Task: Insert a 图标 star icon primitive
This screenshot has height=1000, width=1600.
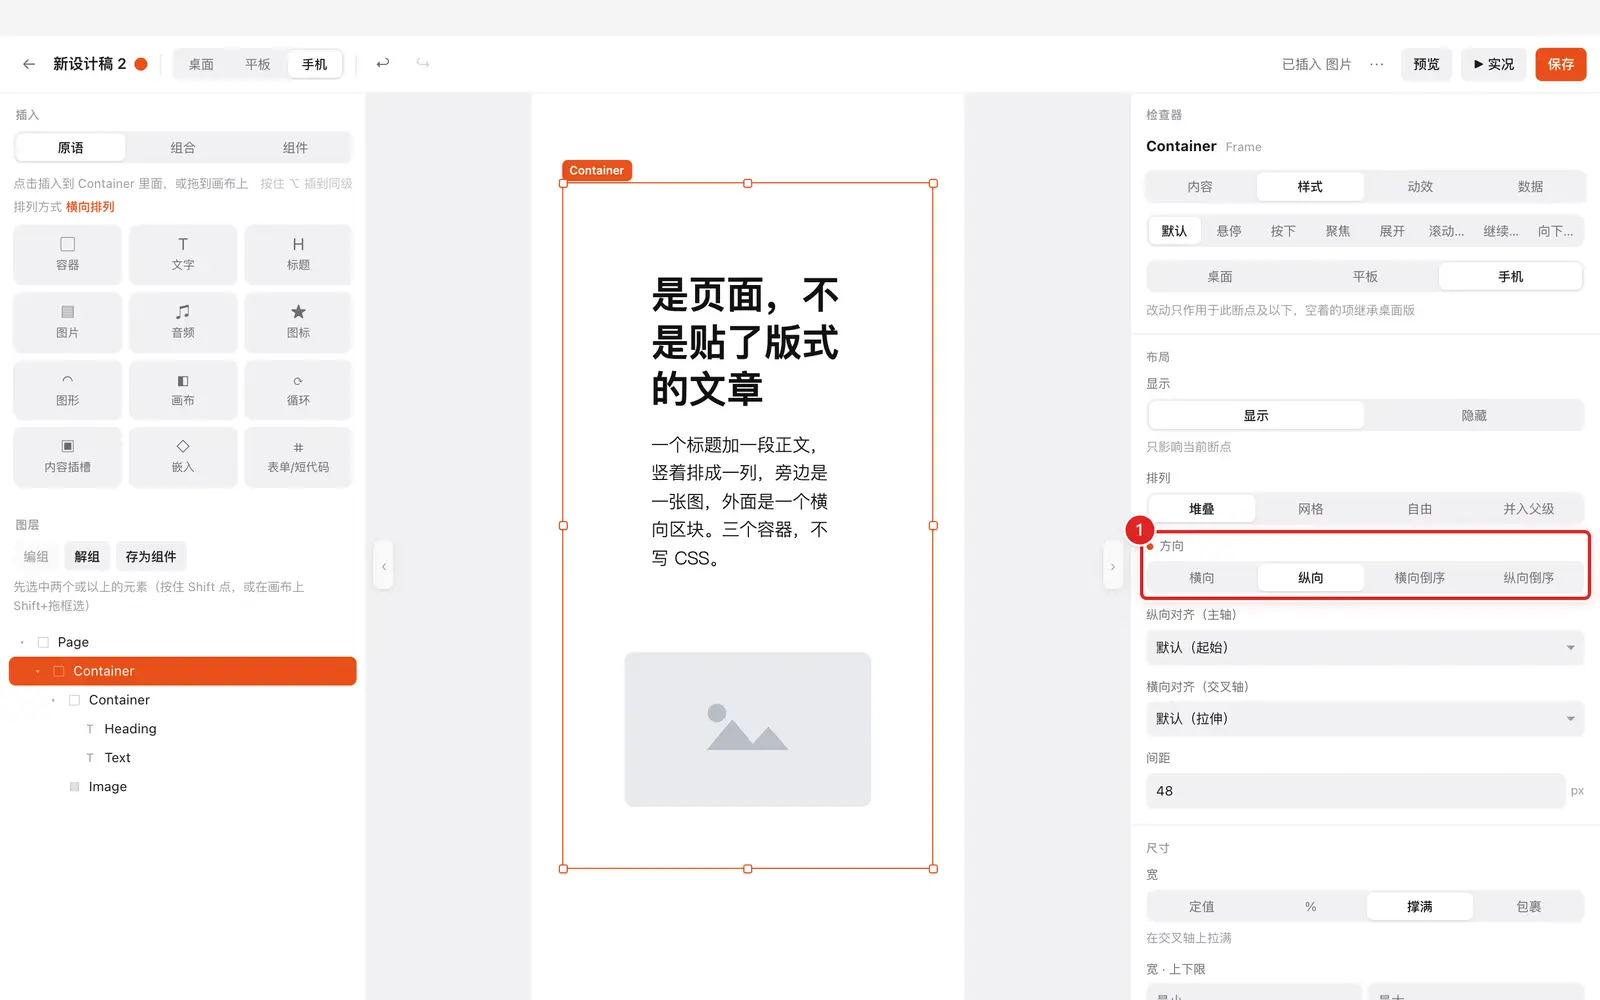Action: tap(298, 322)
